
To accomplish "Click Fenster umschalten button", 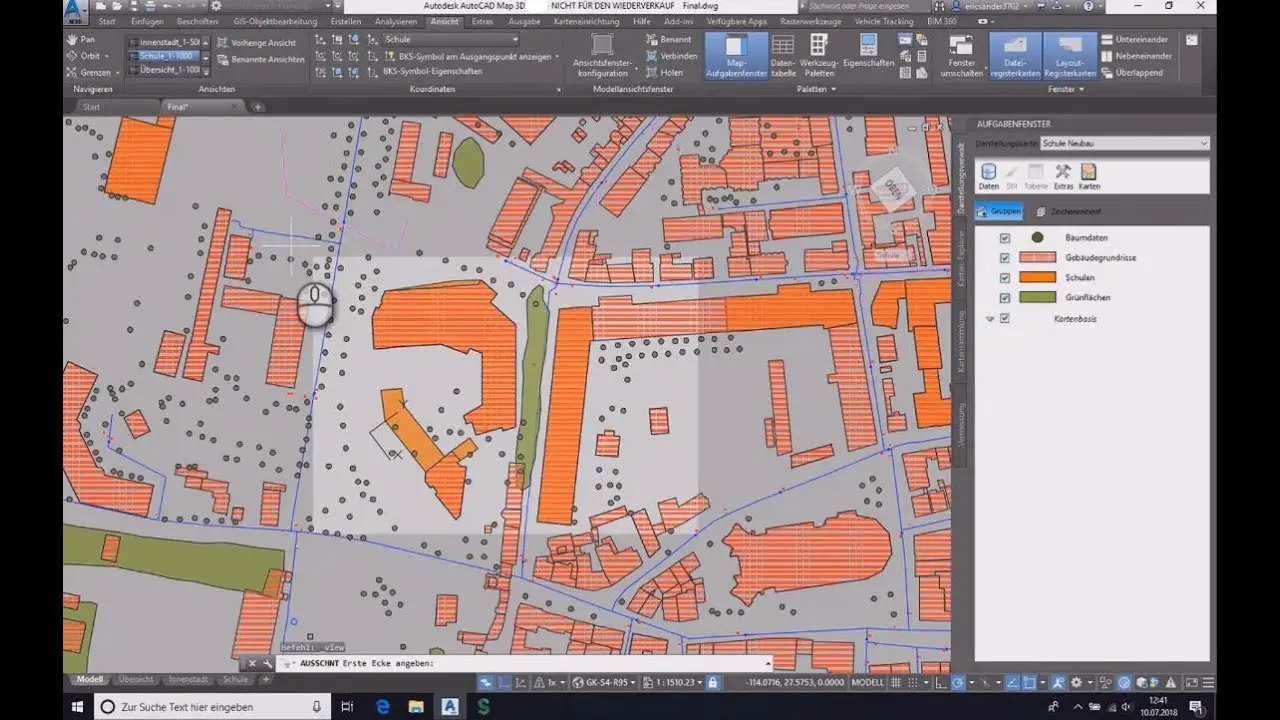I will [x=962, y=56].
